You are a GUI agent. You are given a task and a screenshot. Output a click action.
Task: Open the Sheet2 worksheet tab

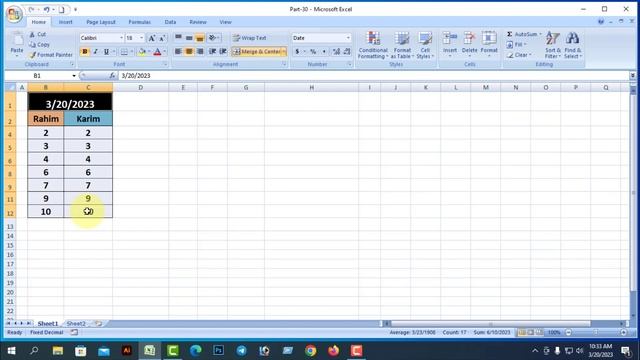[x=76, y=323]
